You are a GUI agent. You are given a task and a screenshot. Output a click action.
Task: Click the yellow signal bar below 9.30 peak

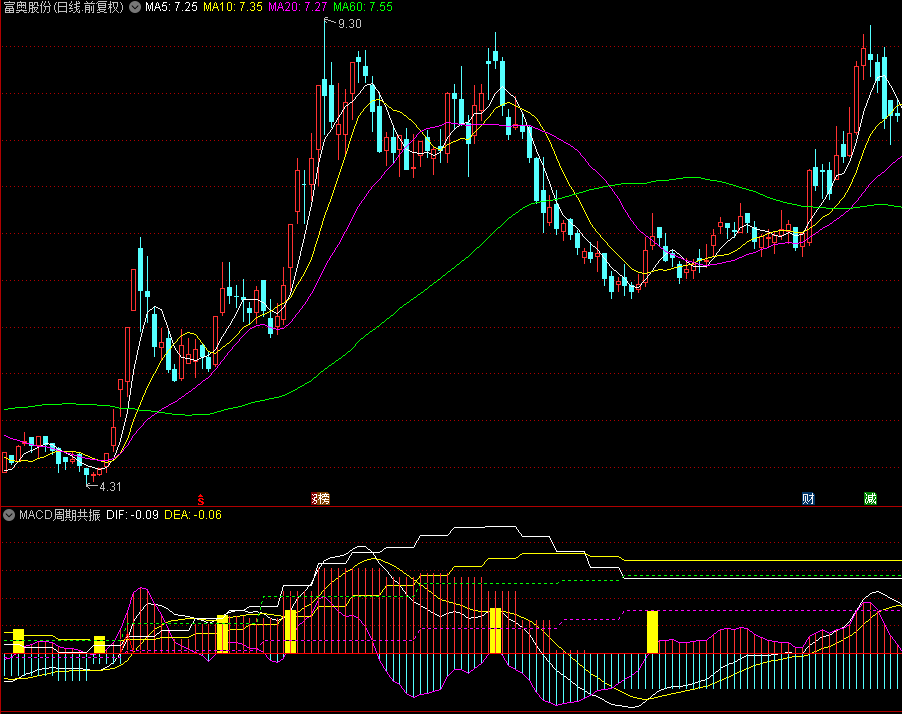tap(291, 632)
